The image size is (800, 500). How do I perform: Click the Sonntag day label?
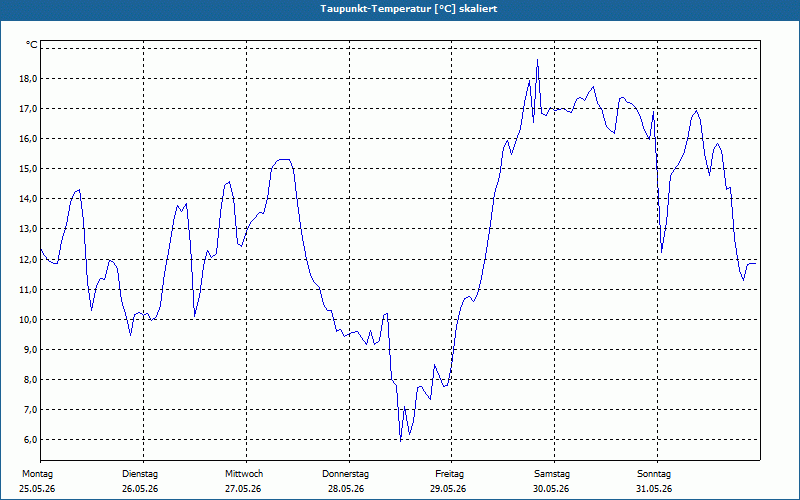[654, 474]
